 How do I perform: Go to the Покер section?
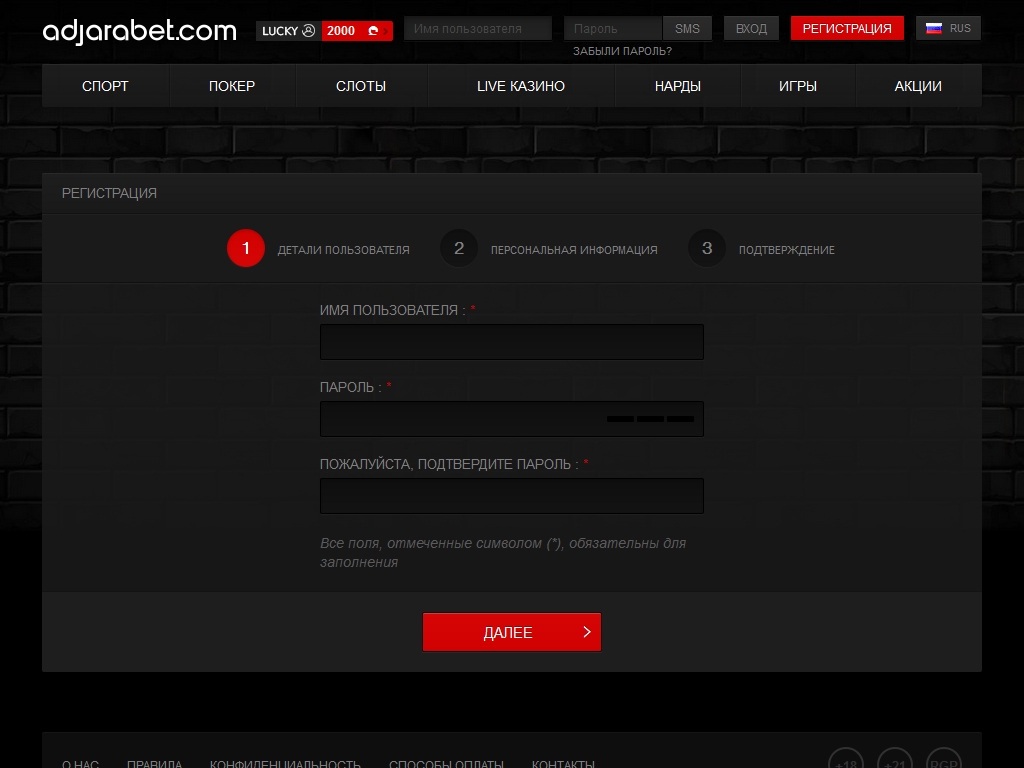[x=232, y=86]
